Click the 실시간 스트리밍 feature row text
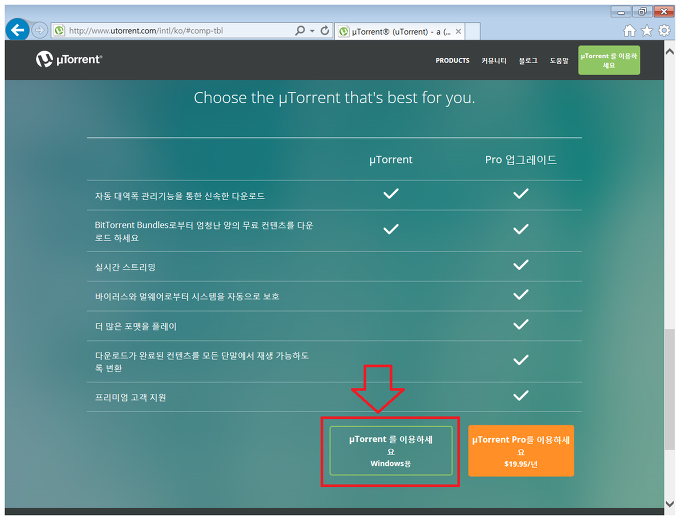This screenshot has width=680, height=520. [125, 267]
